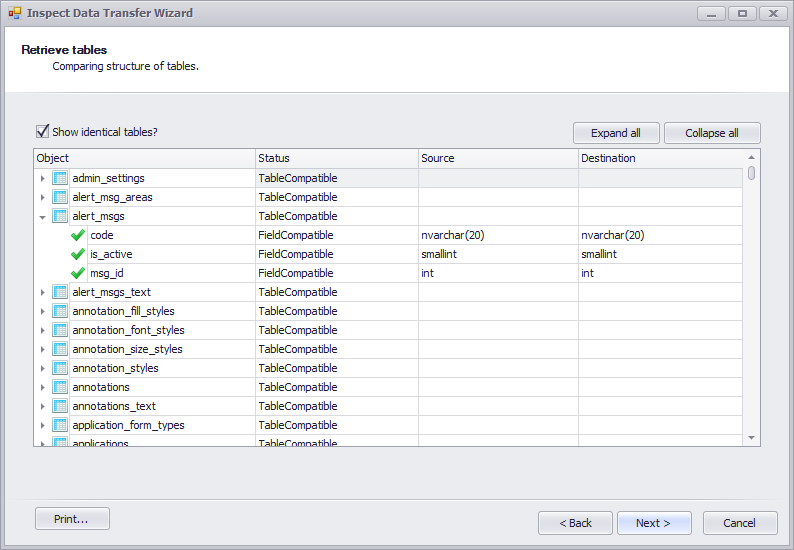Uncheck Show identical tables checkbox

43,132
